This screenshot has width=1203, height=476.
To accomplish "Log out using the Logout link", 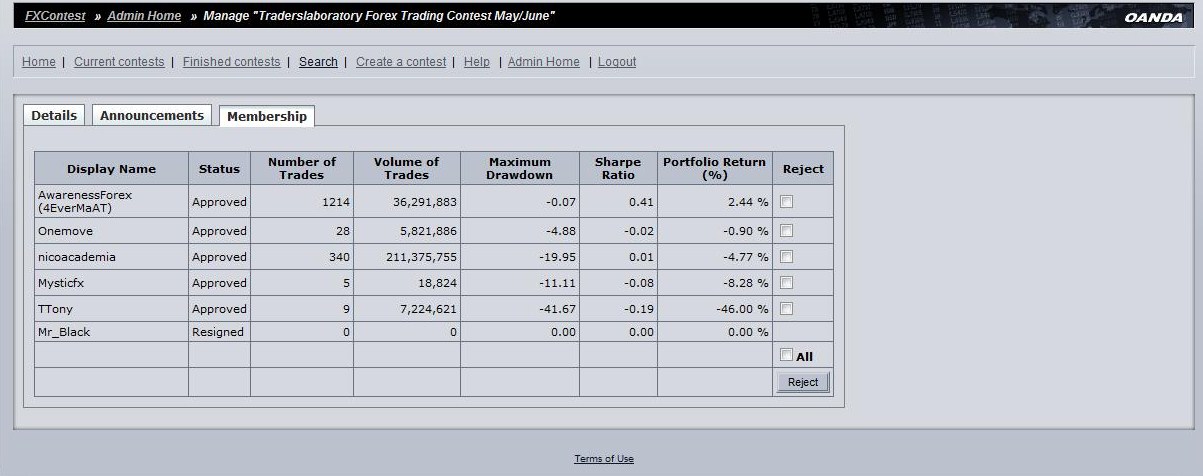I will click(x=617, y=62).
